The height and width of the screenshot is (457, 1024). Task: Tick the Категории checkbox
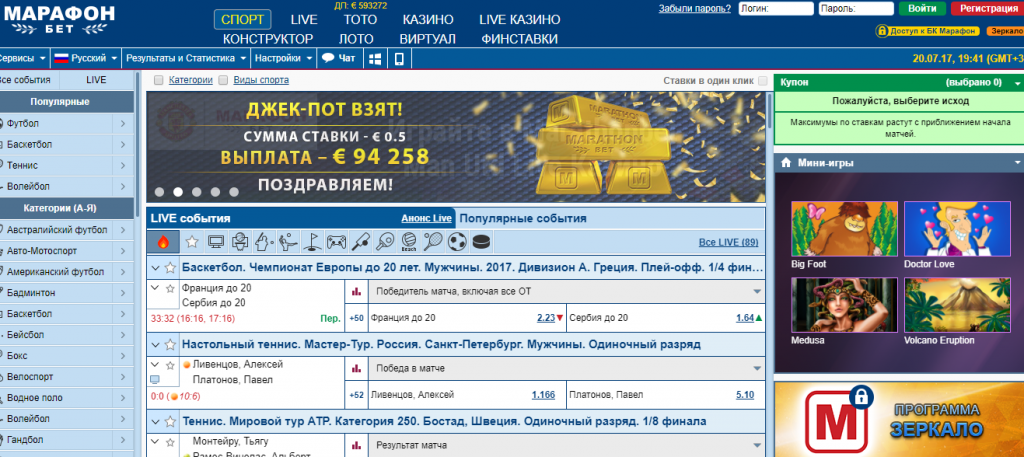[158, 80]
